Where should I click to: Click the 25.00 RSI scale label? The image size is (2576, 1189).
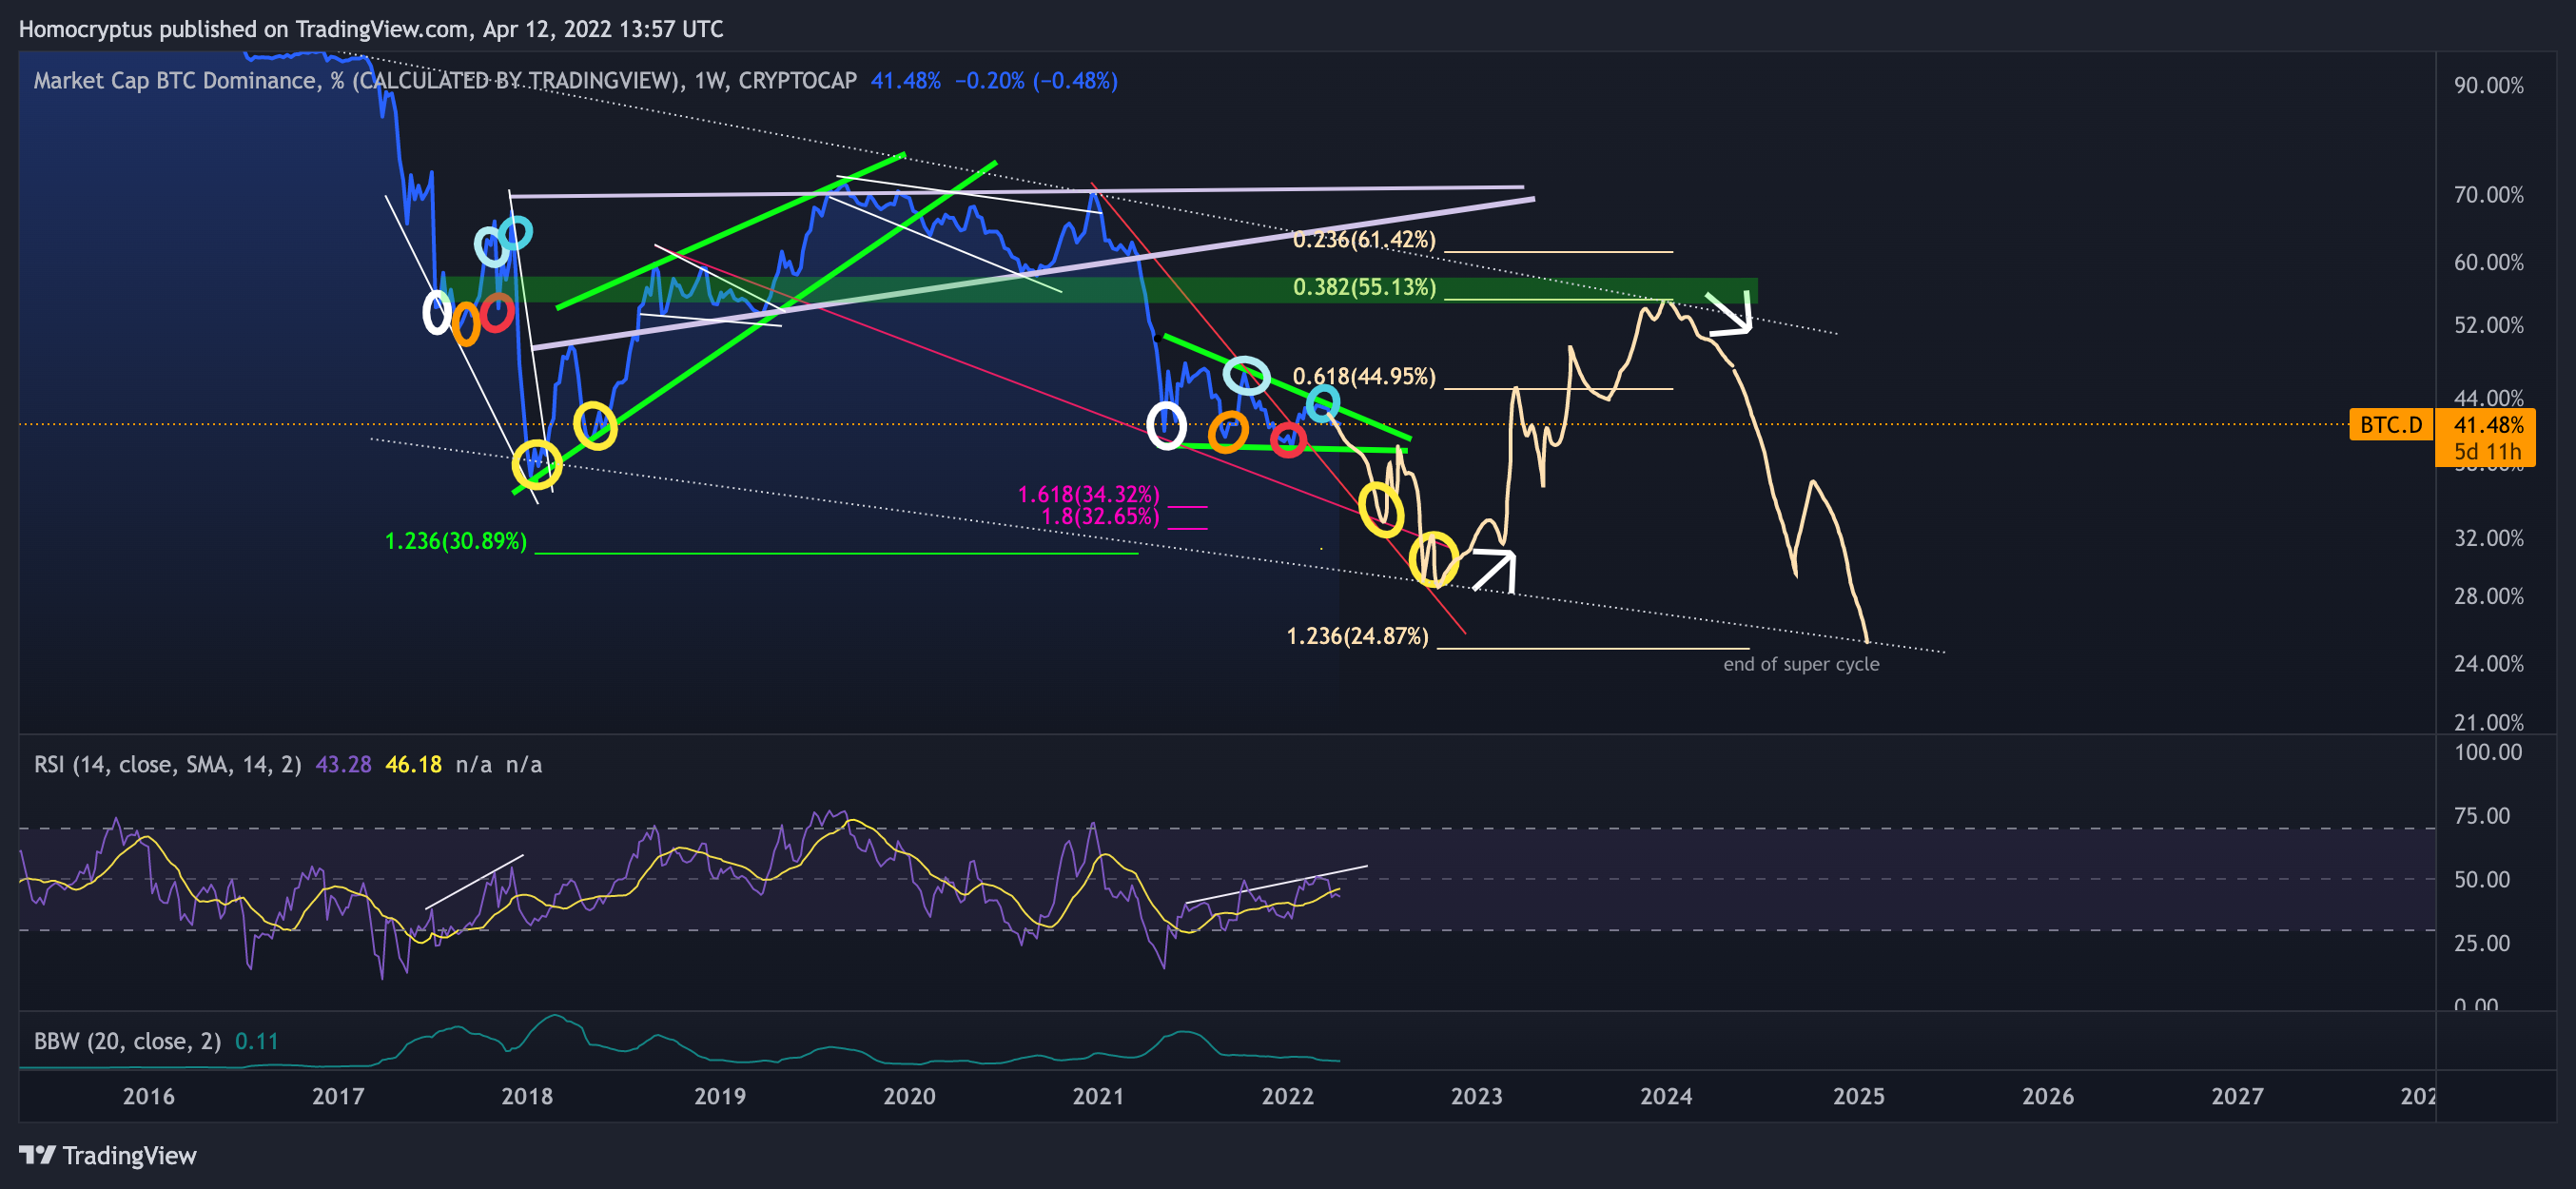click(2481, 943)
